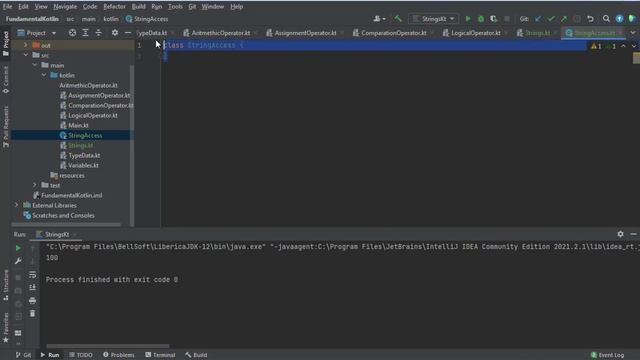
Task: Toggle the Structure side tool window
Action: click(5, 285)
